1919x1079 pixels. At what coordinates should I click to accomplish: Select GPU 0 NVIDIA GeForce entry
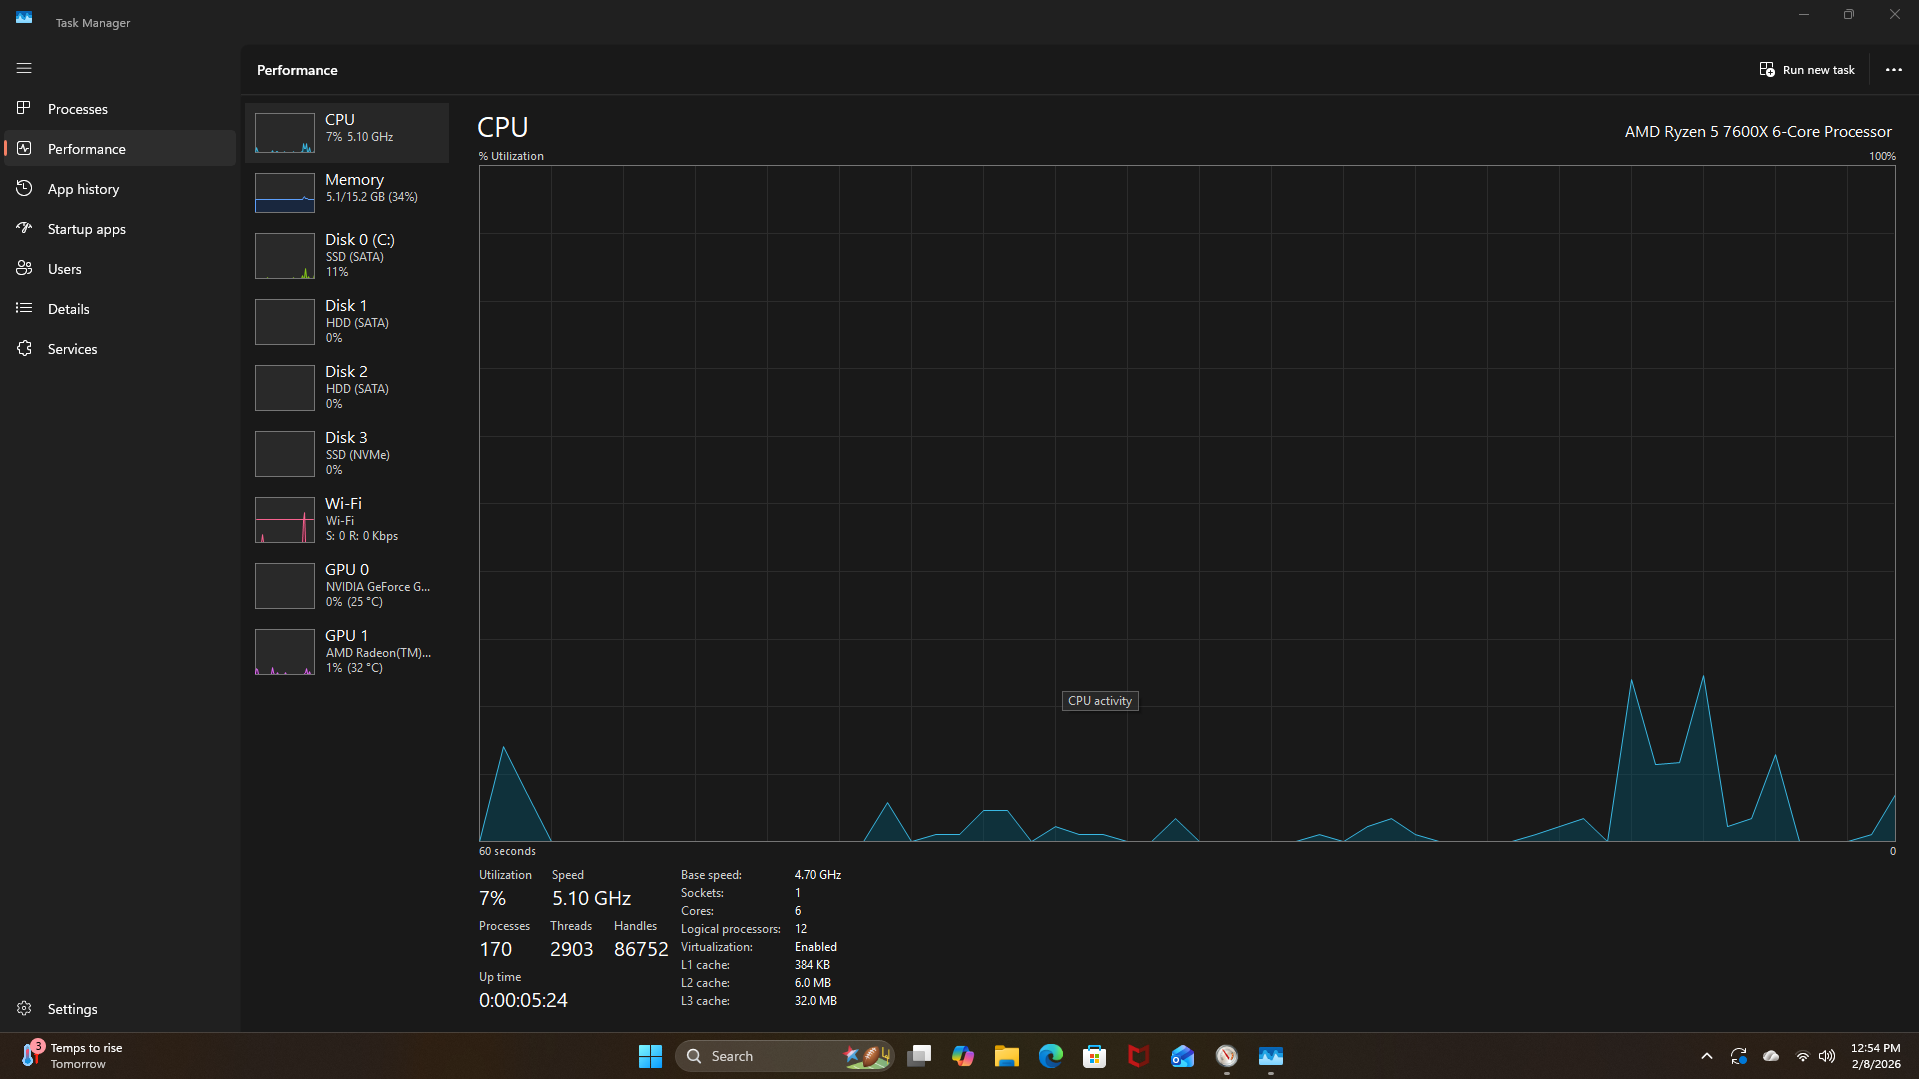pos(347,585)
